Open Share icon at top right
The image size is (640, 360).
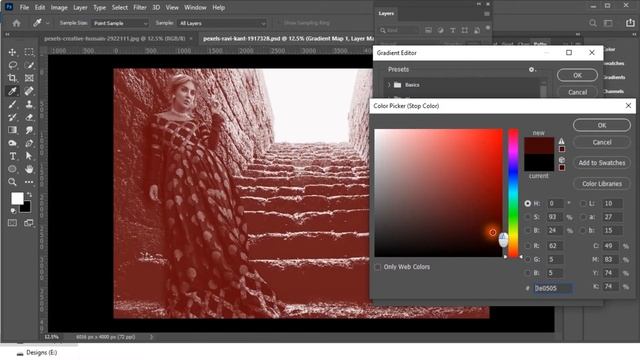(630, 23)
